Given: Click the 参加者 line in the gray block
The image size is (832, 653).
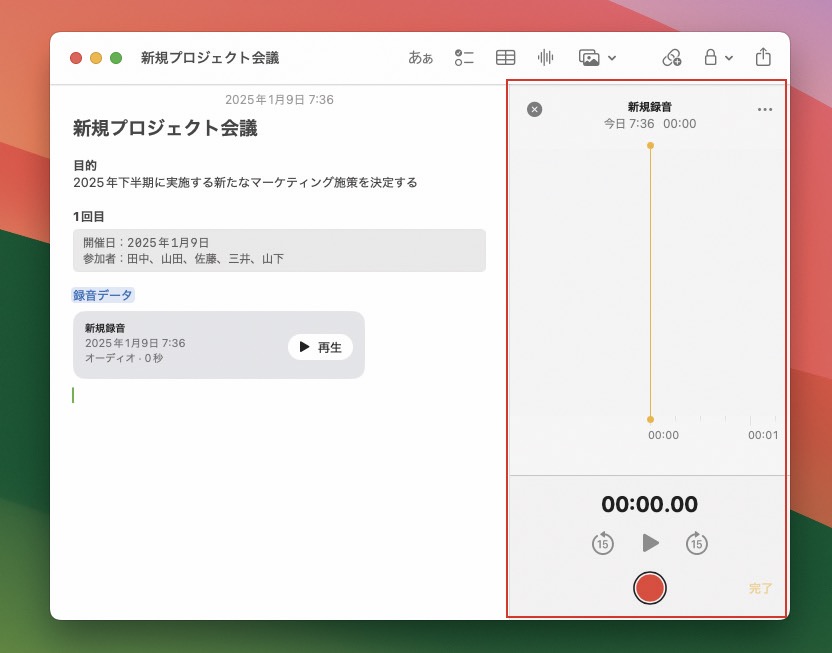Looking at the screenshot, I should click(184, 259).
